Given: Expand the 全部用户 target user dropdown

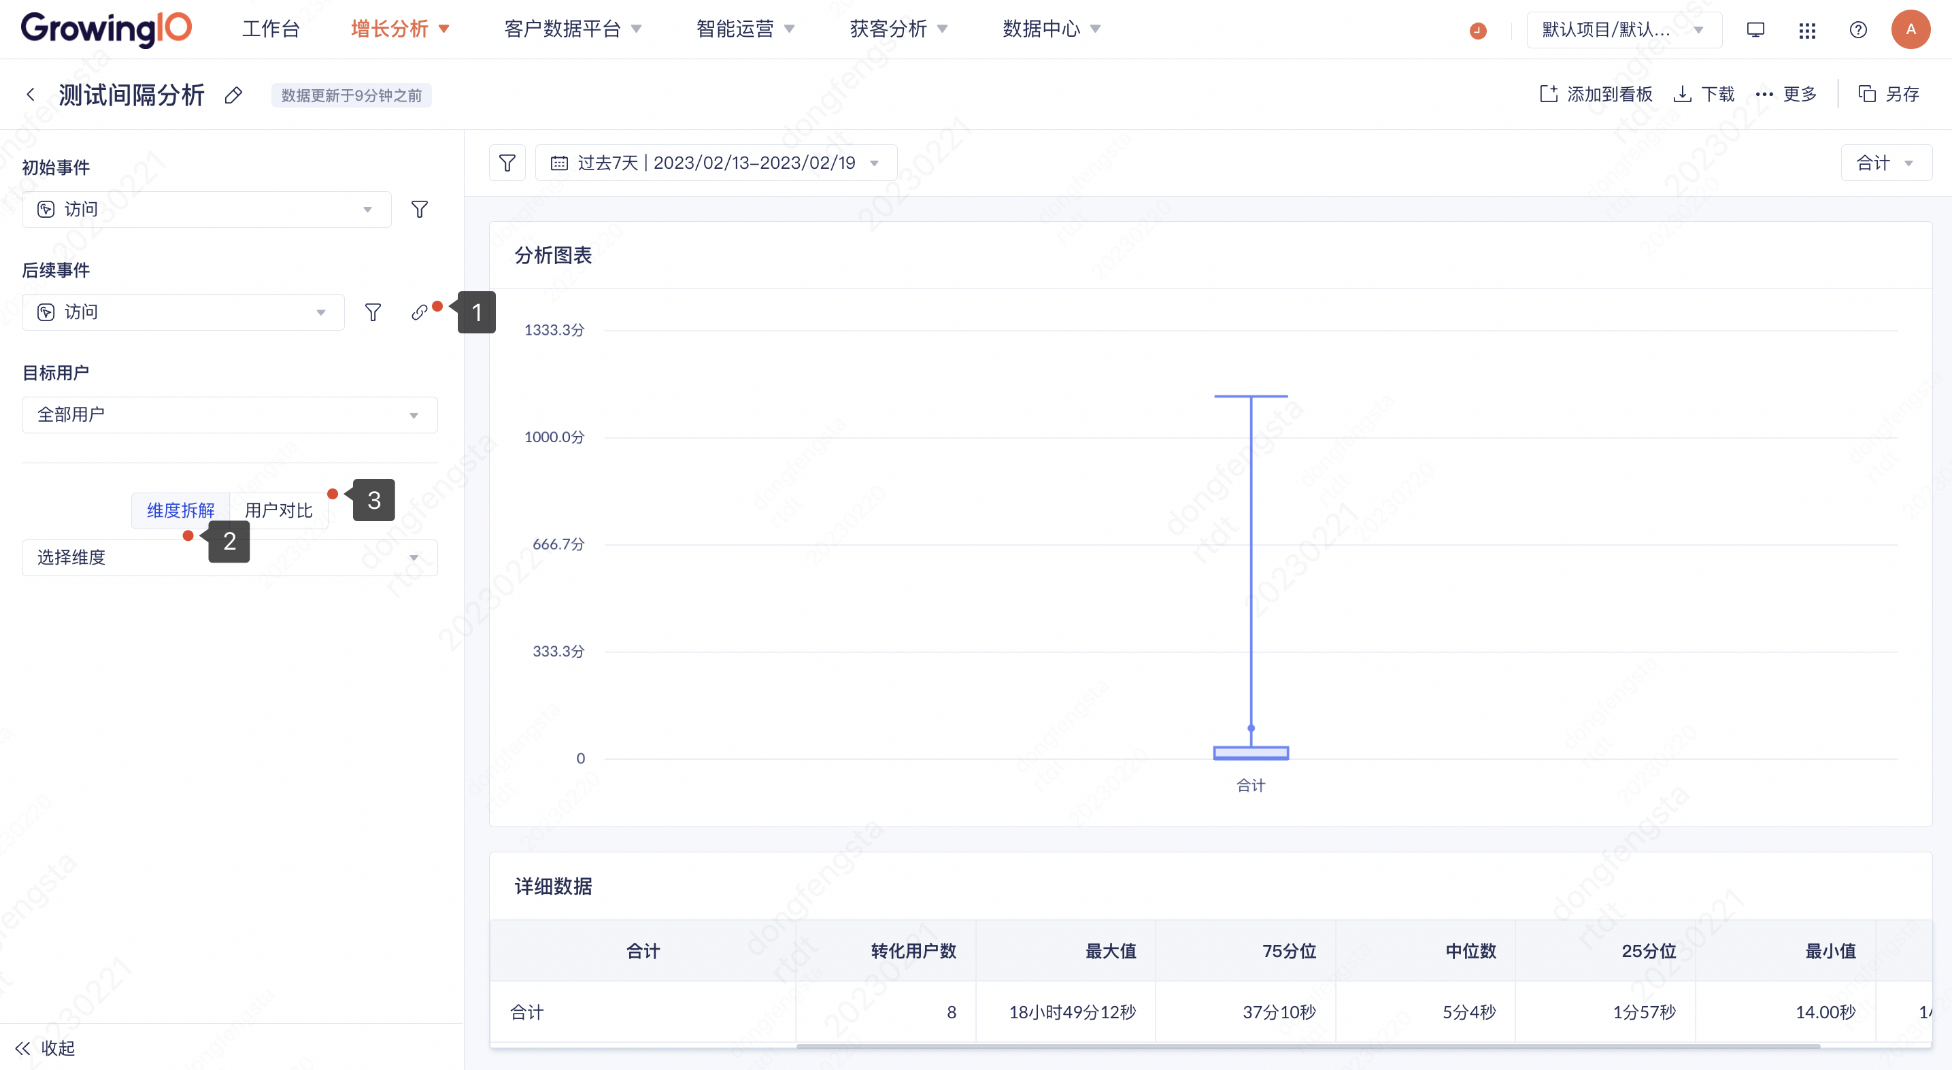Looking at the screenshot, I should pyautogui.click(x=230, y=415).
